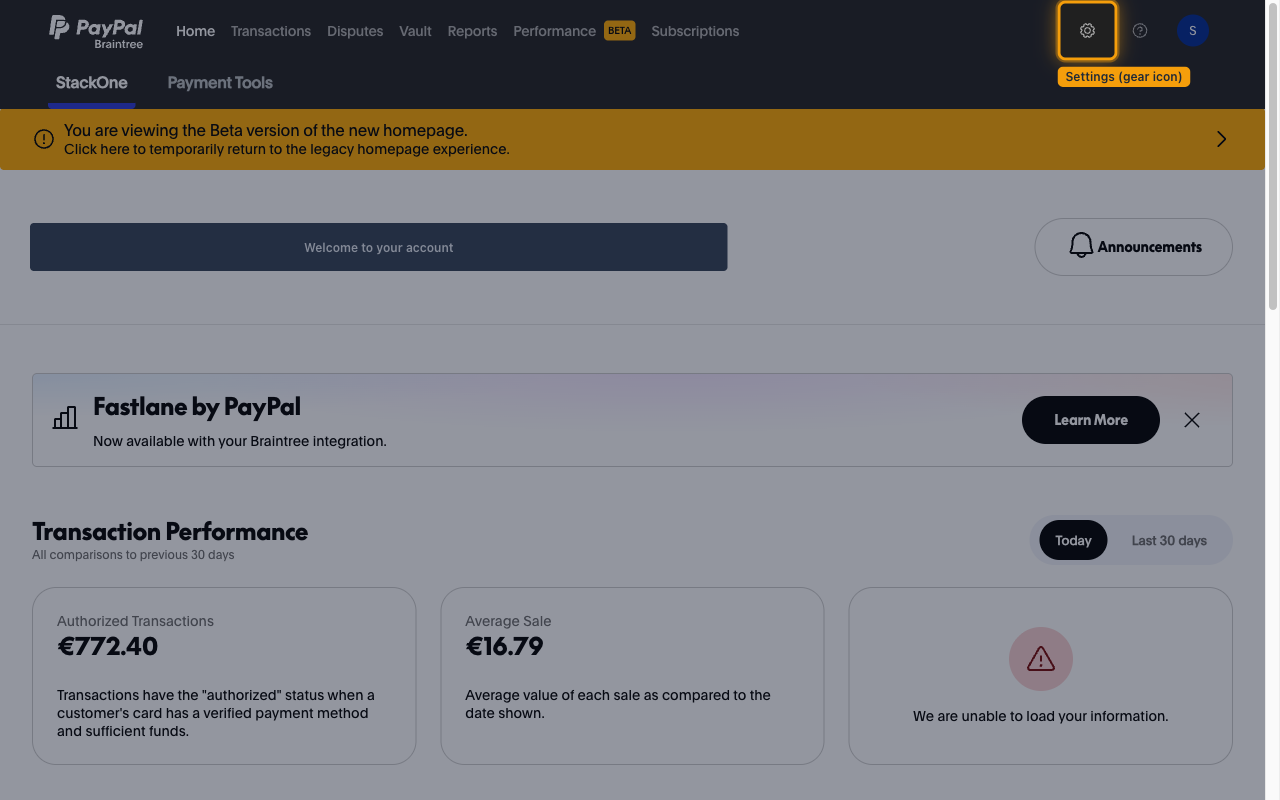This screenshot has width=1280, height=800.
Task: Click the Announcements bell icon
Action: pos(1081,246)
